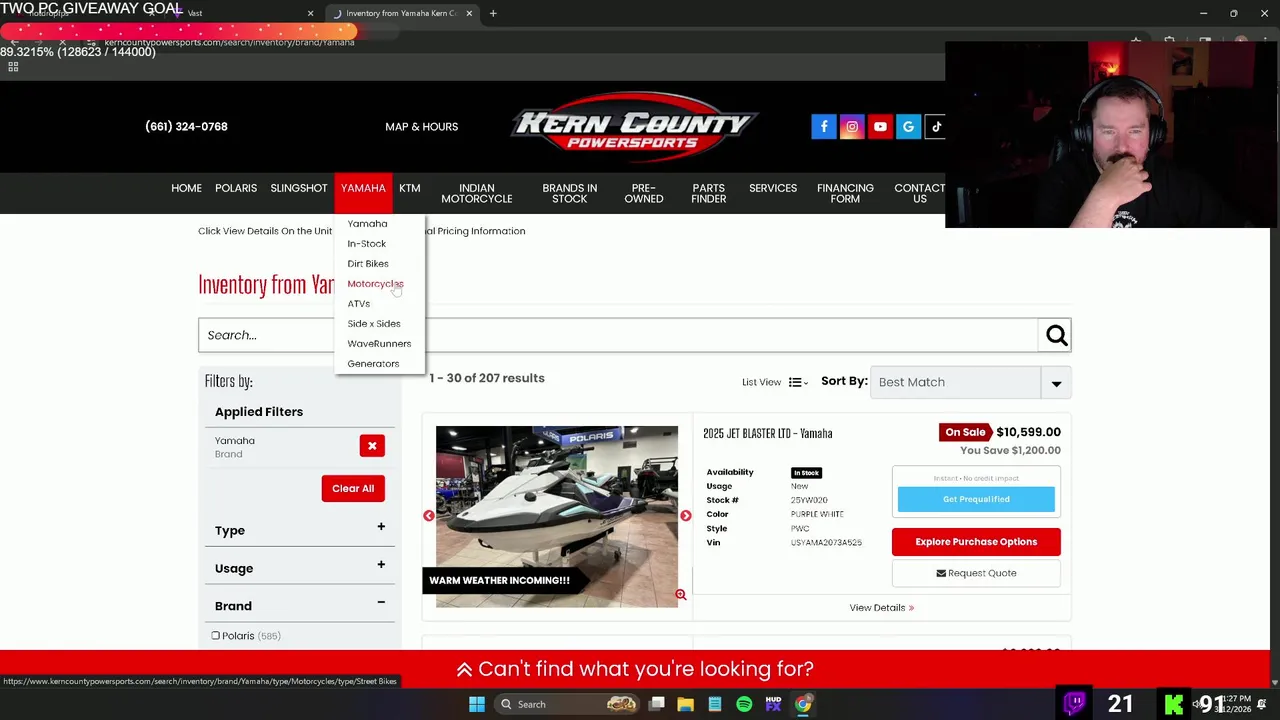This screenshot has width=1280, height=720.
Task: Open the Facebook social icon
Action: 824,126
